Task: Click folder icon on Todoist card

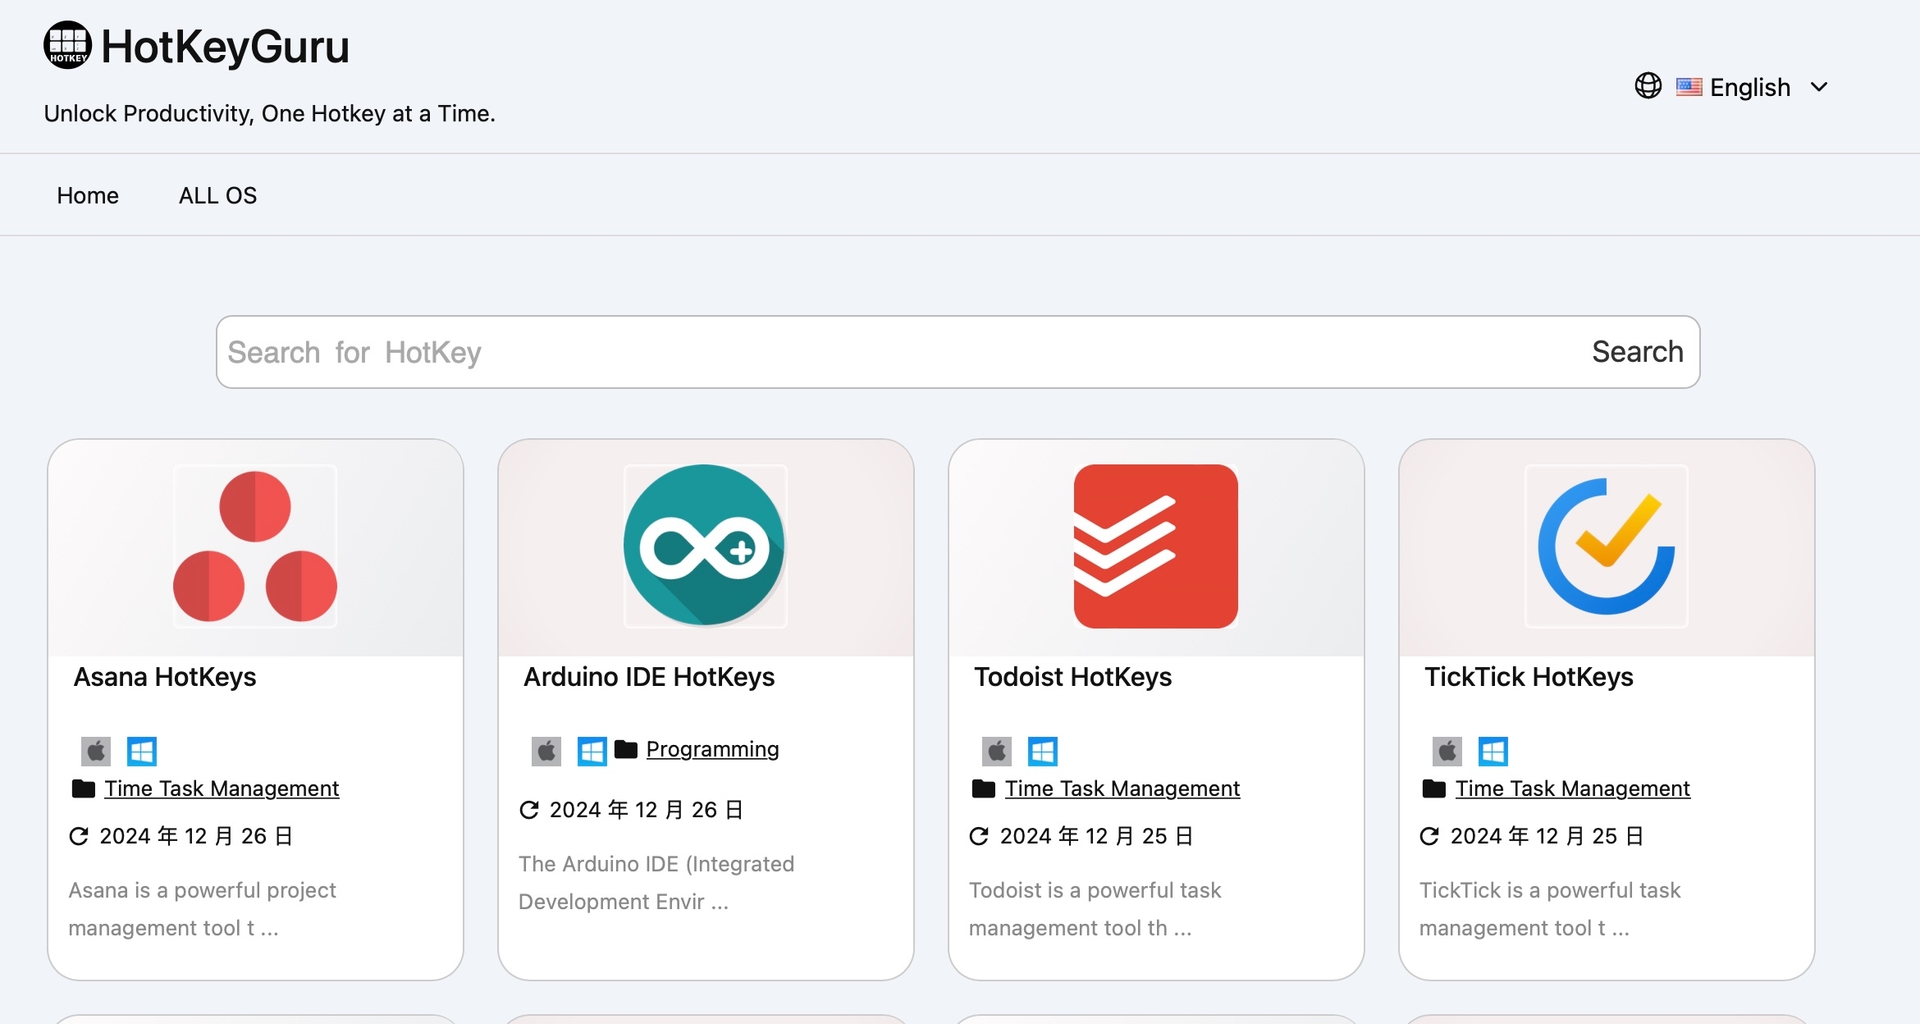Action: pos(984,789)
